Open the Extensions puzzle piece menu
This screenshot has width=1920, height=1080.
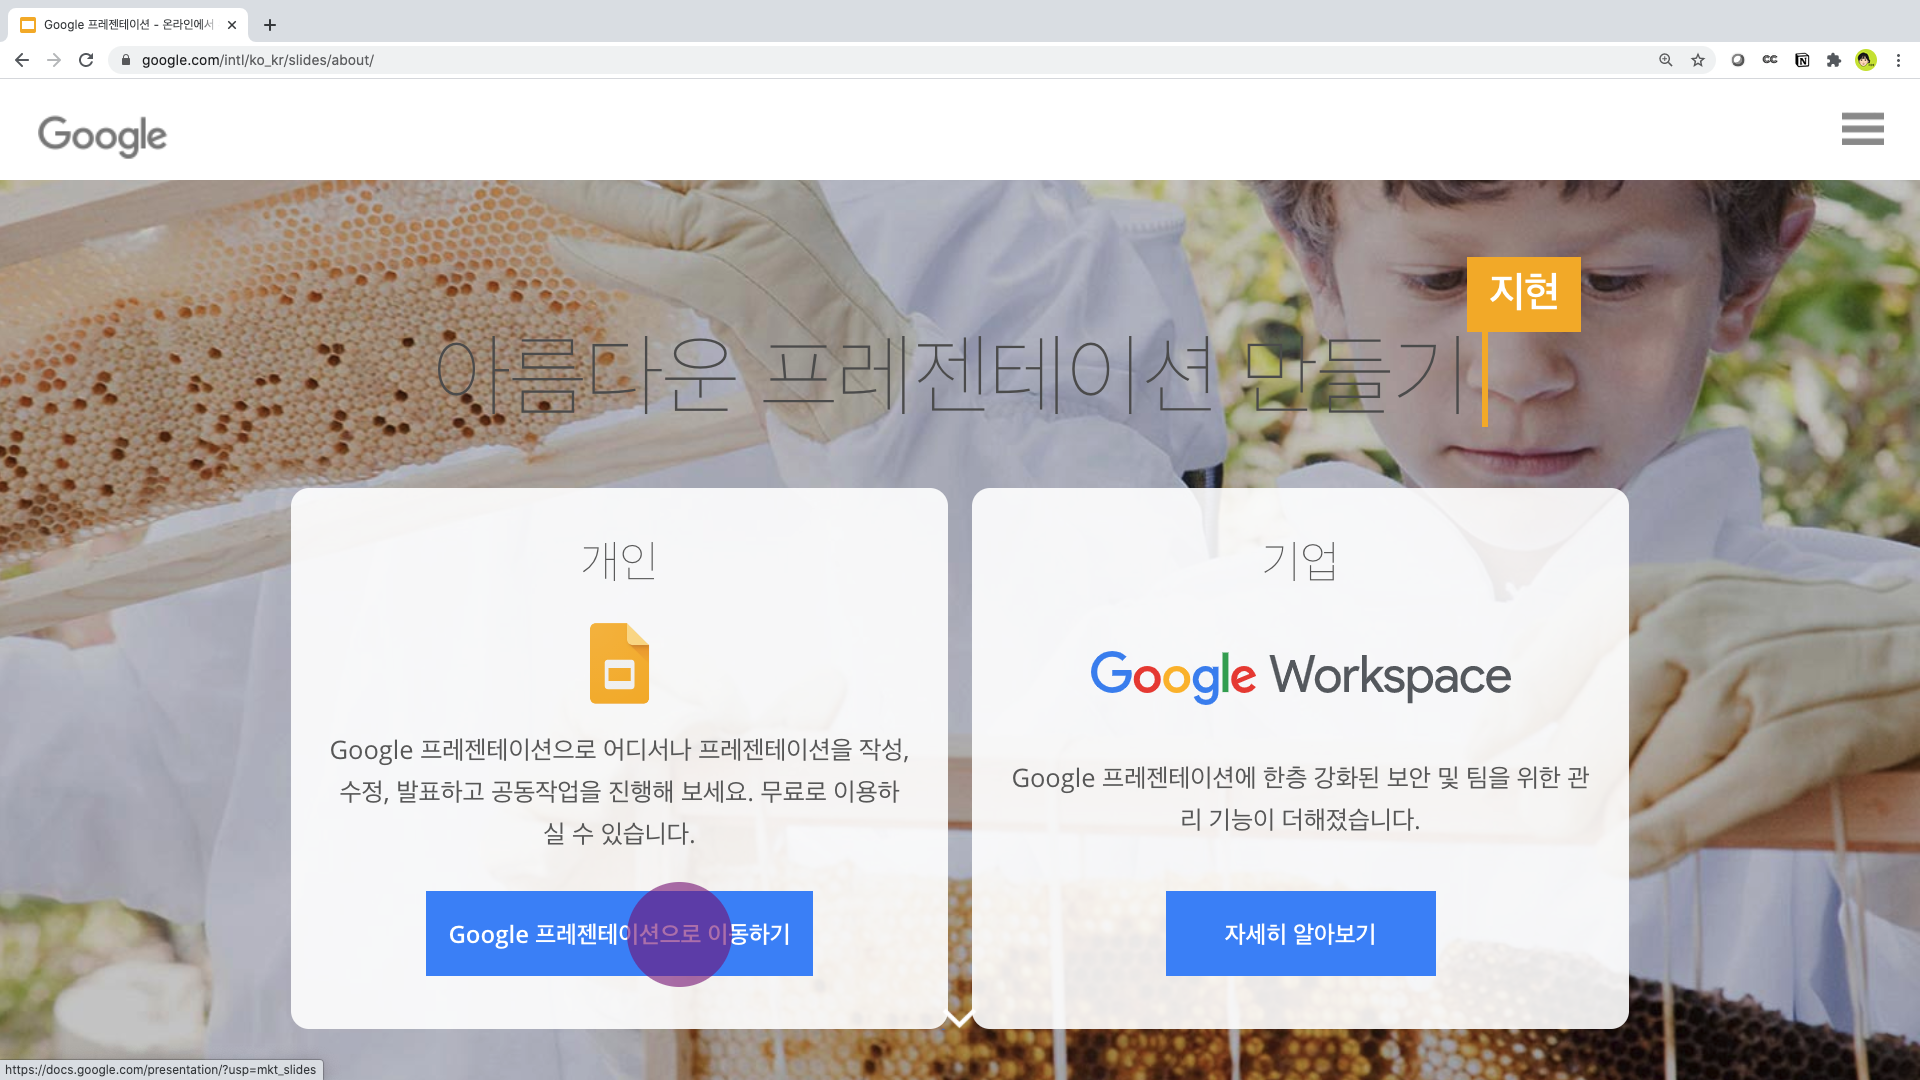tap(1834, 60)
